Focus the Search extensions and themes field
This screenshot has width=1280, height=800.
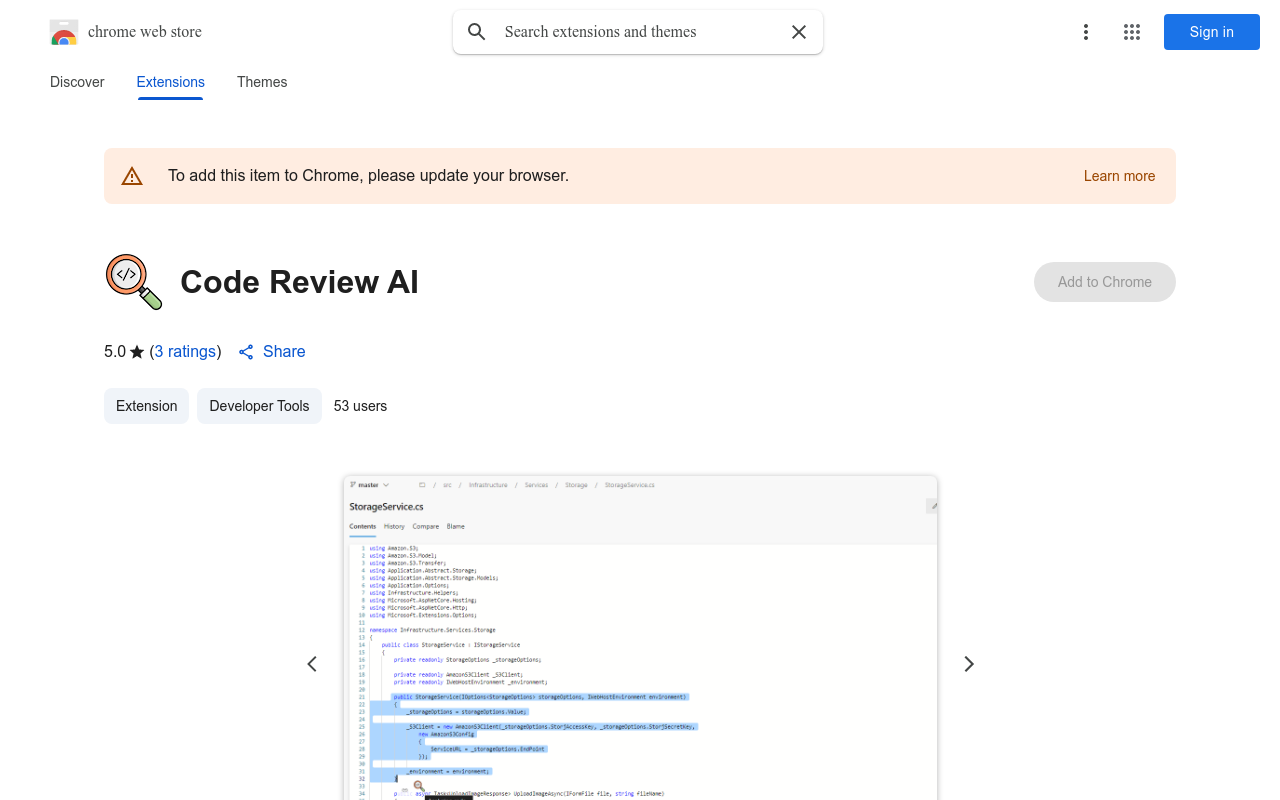(640, 32)
